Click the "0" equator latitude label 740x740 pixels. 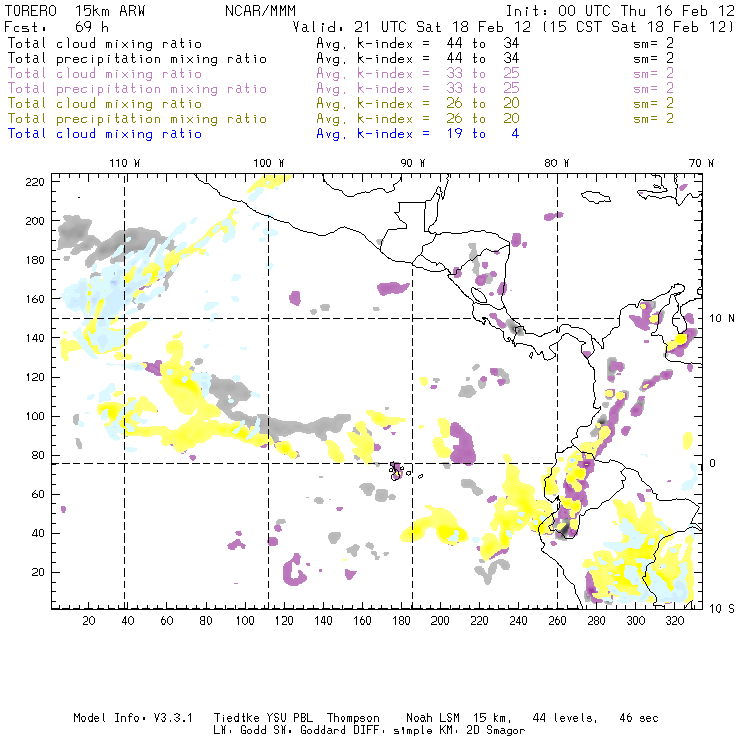coord(713,463)
